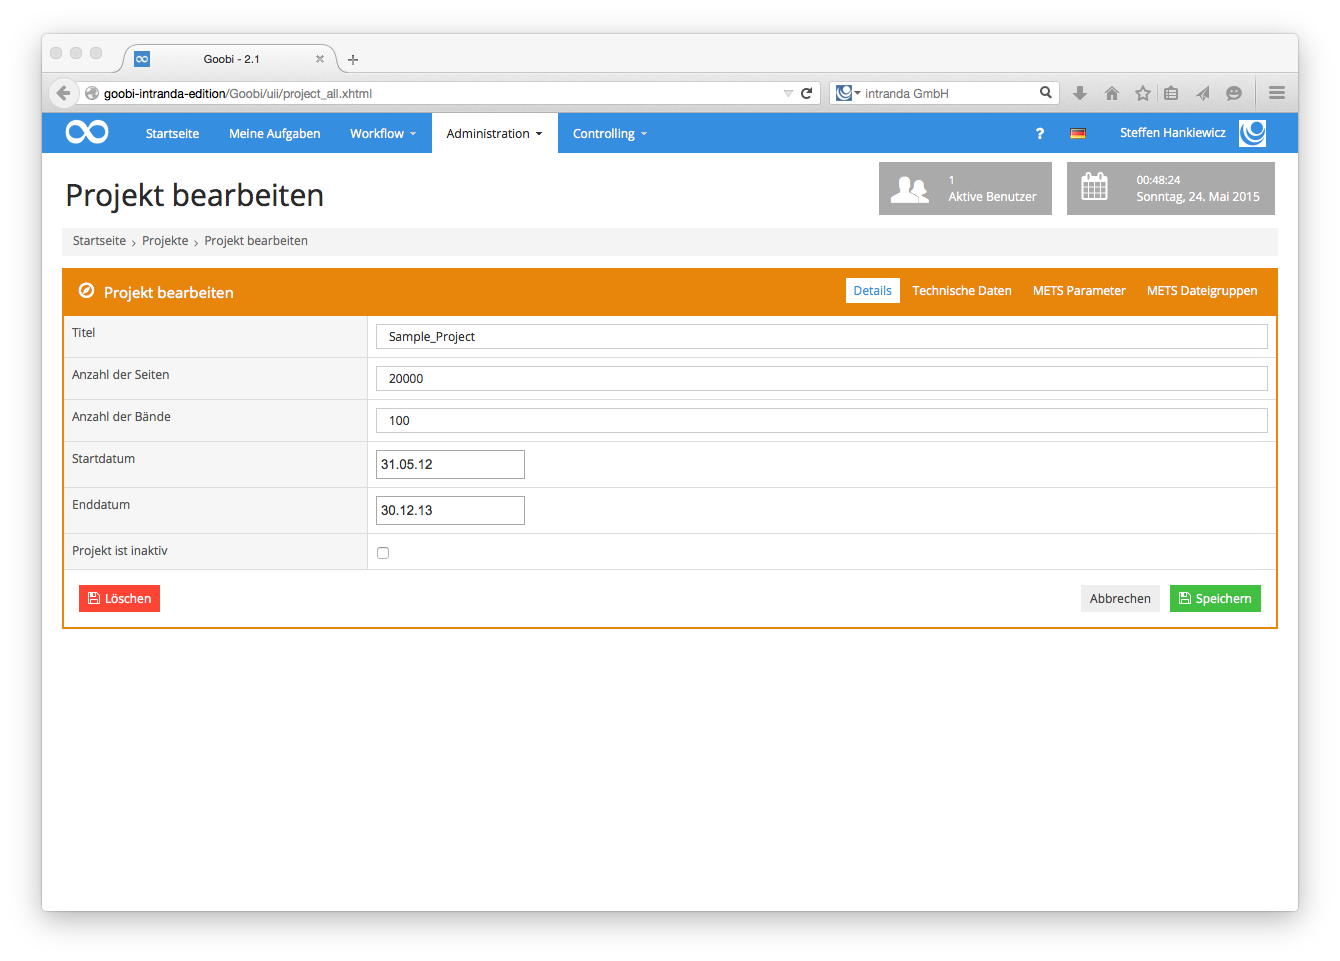Reload page with browser refresh icon

(806, 93)
